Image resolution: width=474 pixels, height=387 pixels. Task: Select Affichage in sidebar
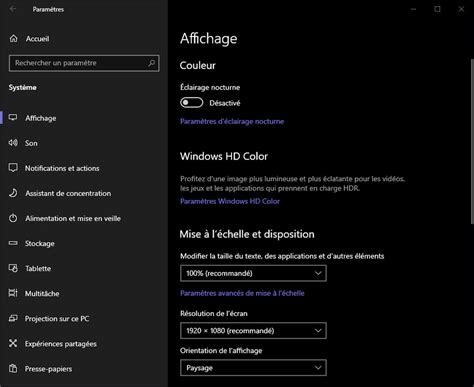click(84, 118)
